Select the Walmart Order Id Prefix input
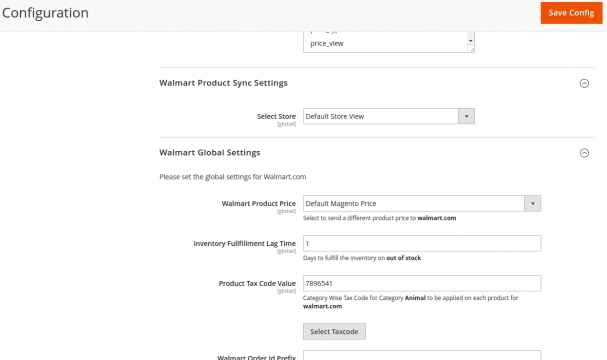The height and width of the screenshot is (360, 607). (422, 355)
